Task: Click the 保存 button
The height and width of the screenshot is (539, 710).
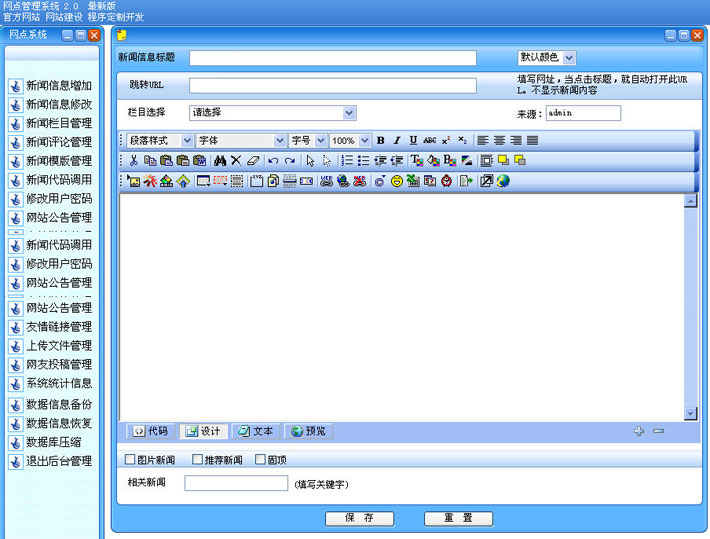Action: click(x=360, y=518)
